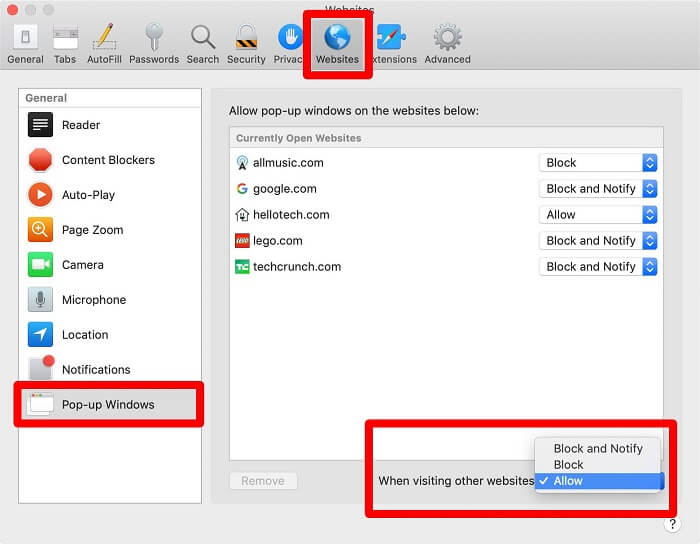Click the allmusic.com favicon
Screen dimensions: 700x544
point(242,163)
